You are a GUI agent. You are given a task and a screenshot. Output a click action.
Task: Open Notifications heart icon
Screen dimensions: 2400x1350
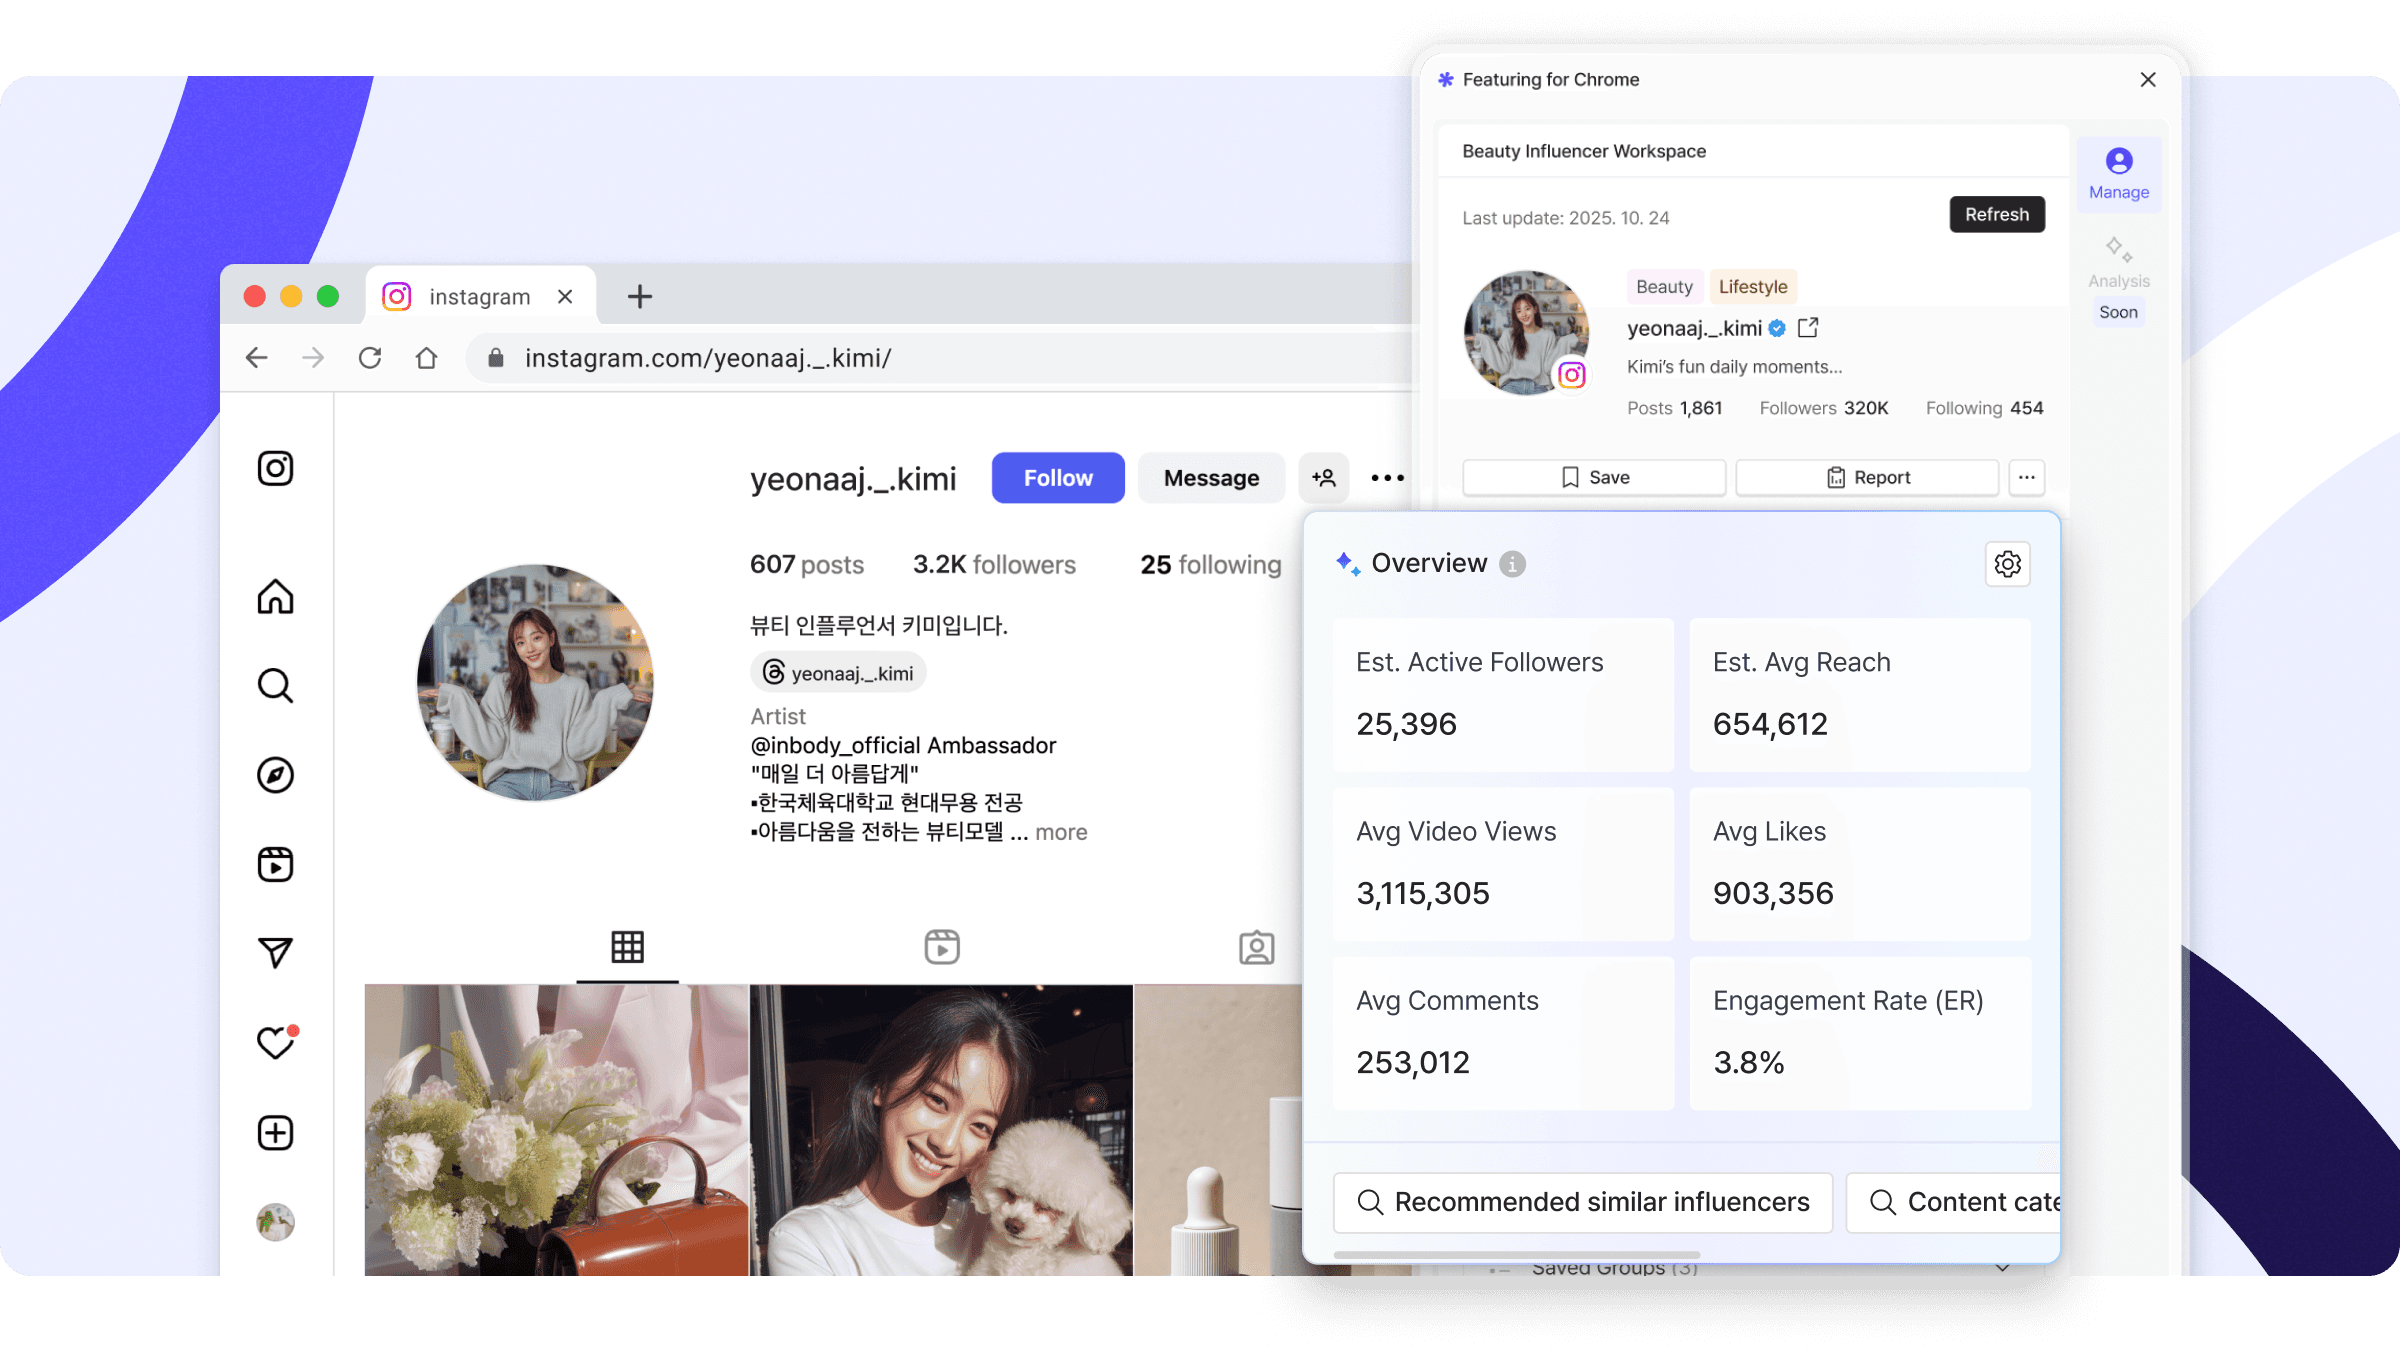point(275,1043)
